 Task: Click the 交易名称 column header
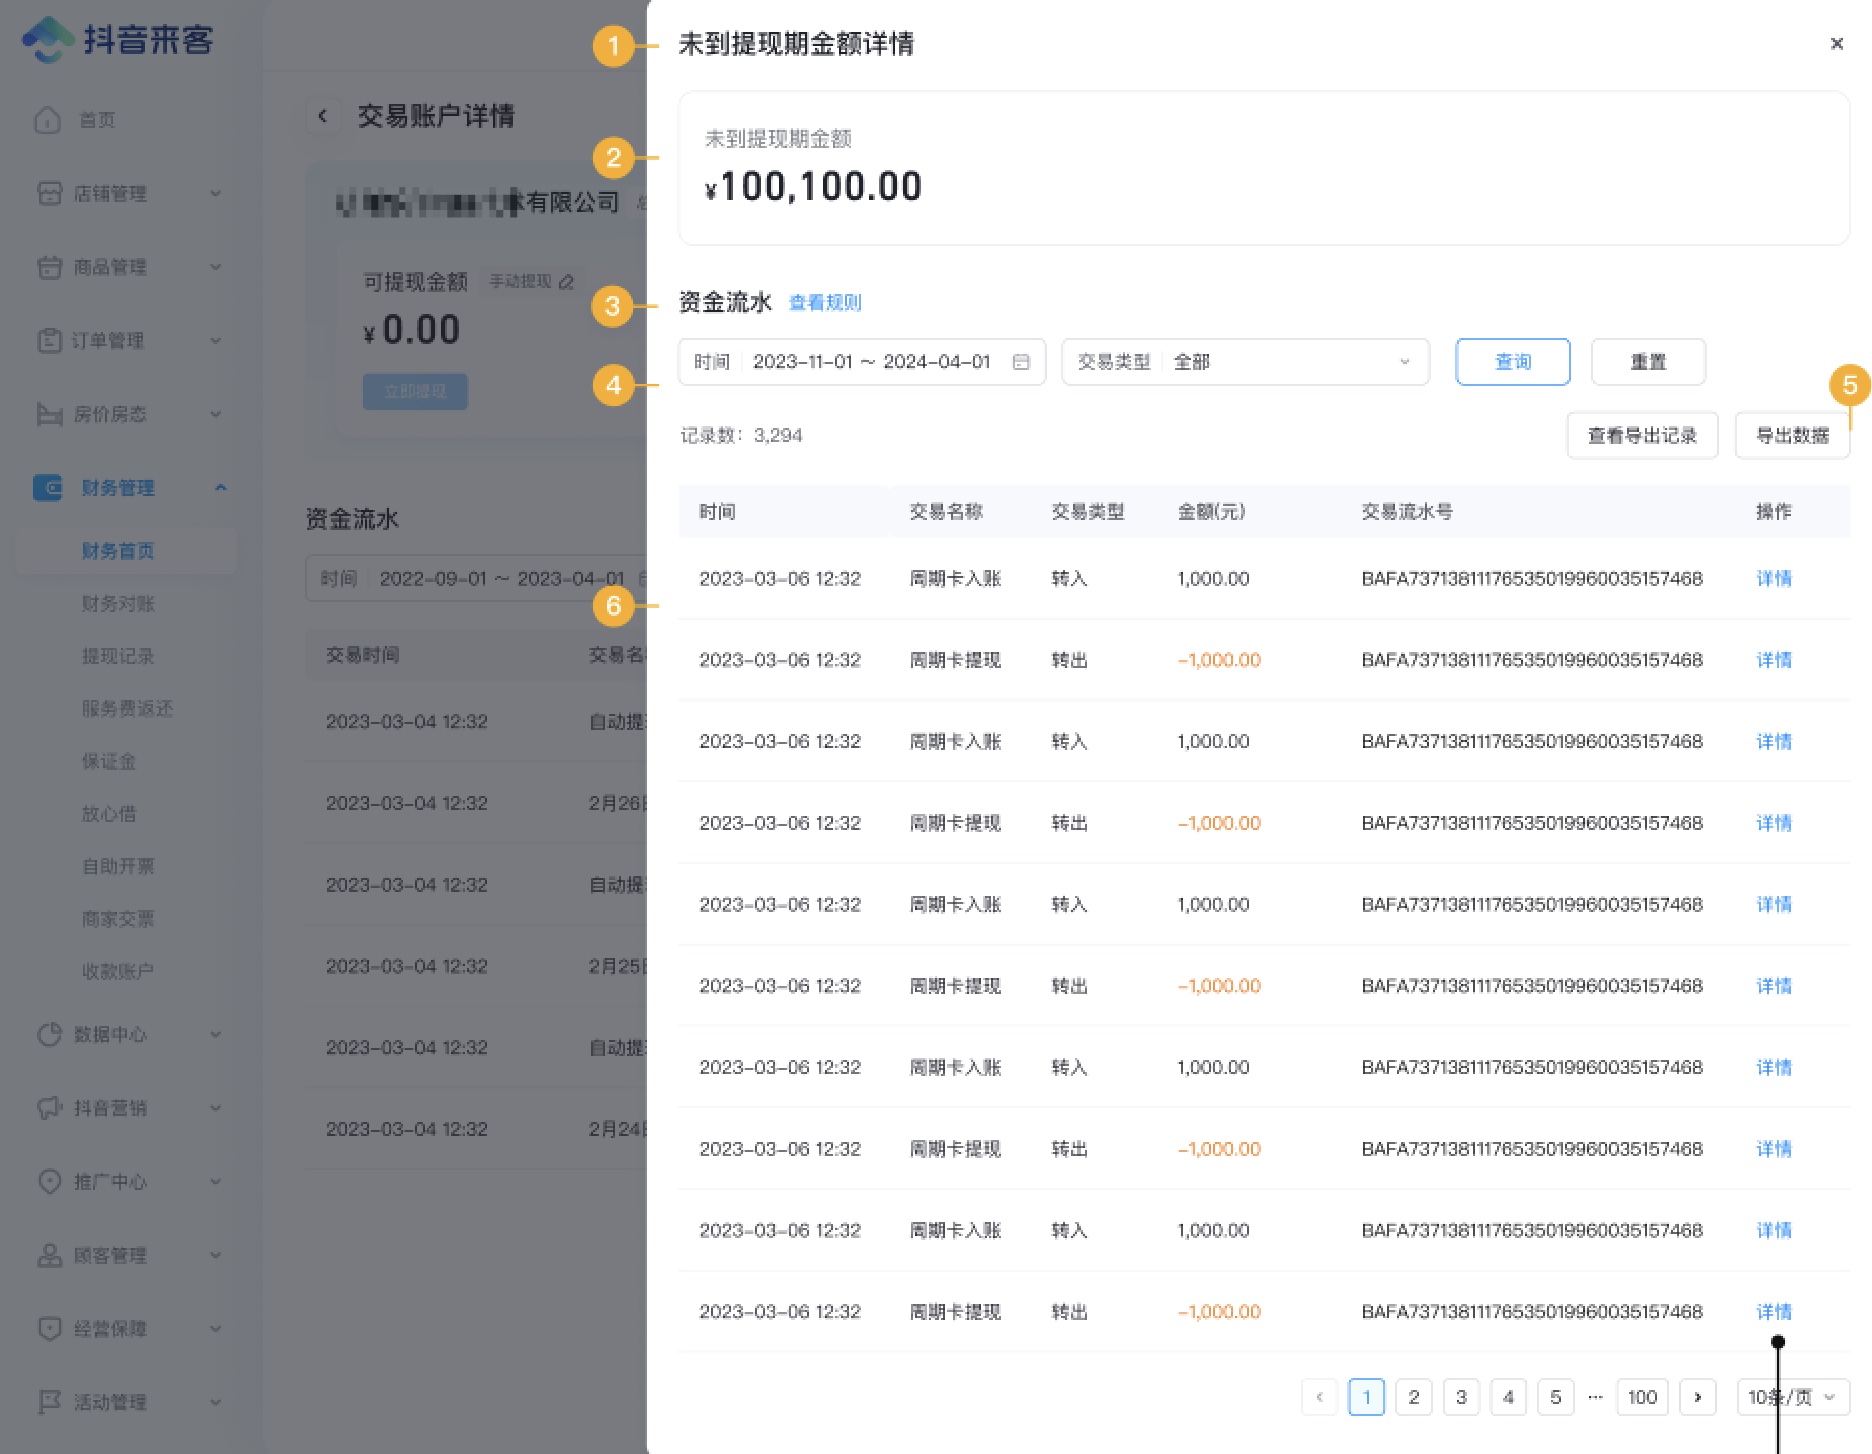pyautogui.click(x=946, y=512)
